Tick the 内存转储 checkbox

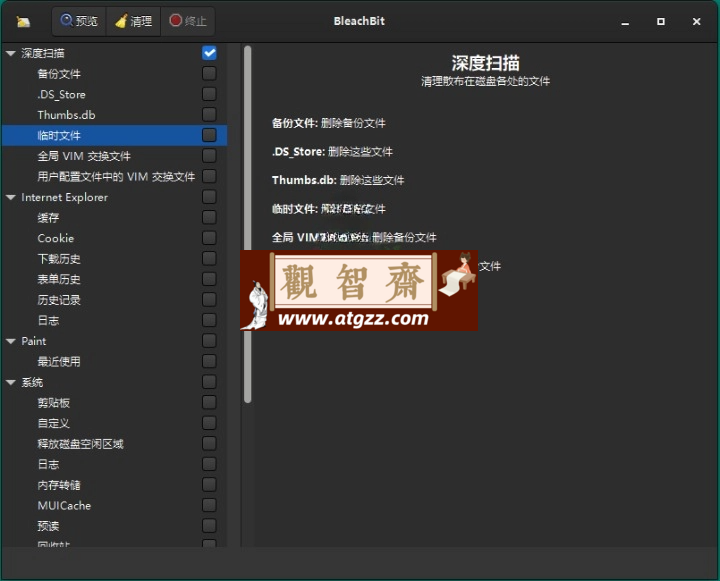pos(209,485)
